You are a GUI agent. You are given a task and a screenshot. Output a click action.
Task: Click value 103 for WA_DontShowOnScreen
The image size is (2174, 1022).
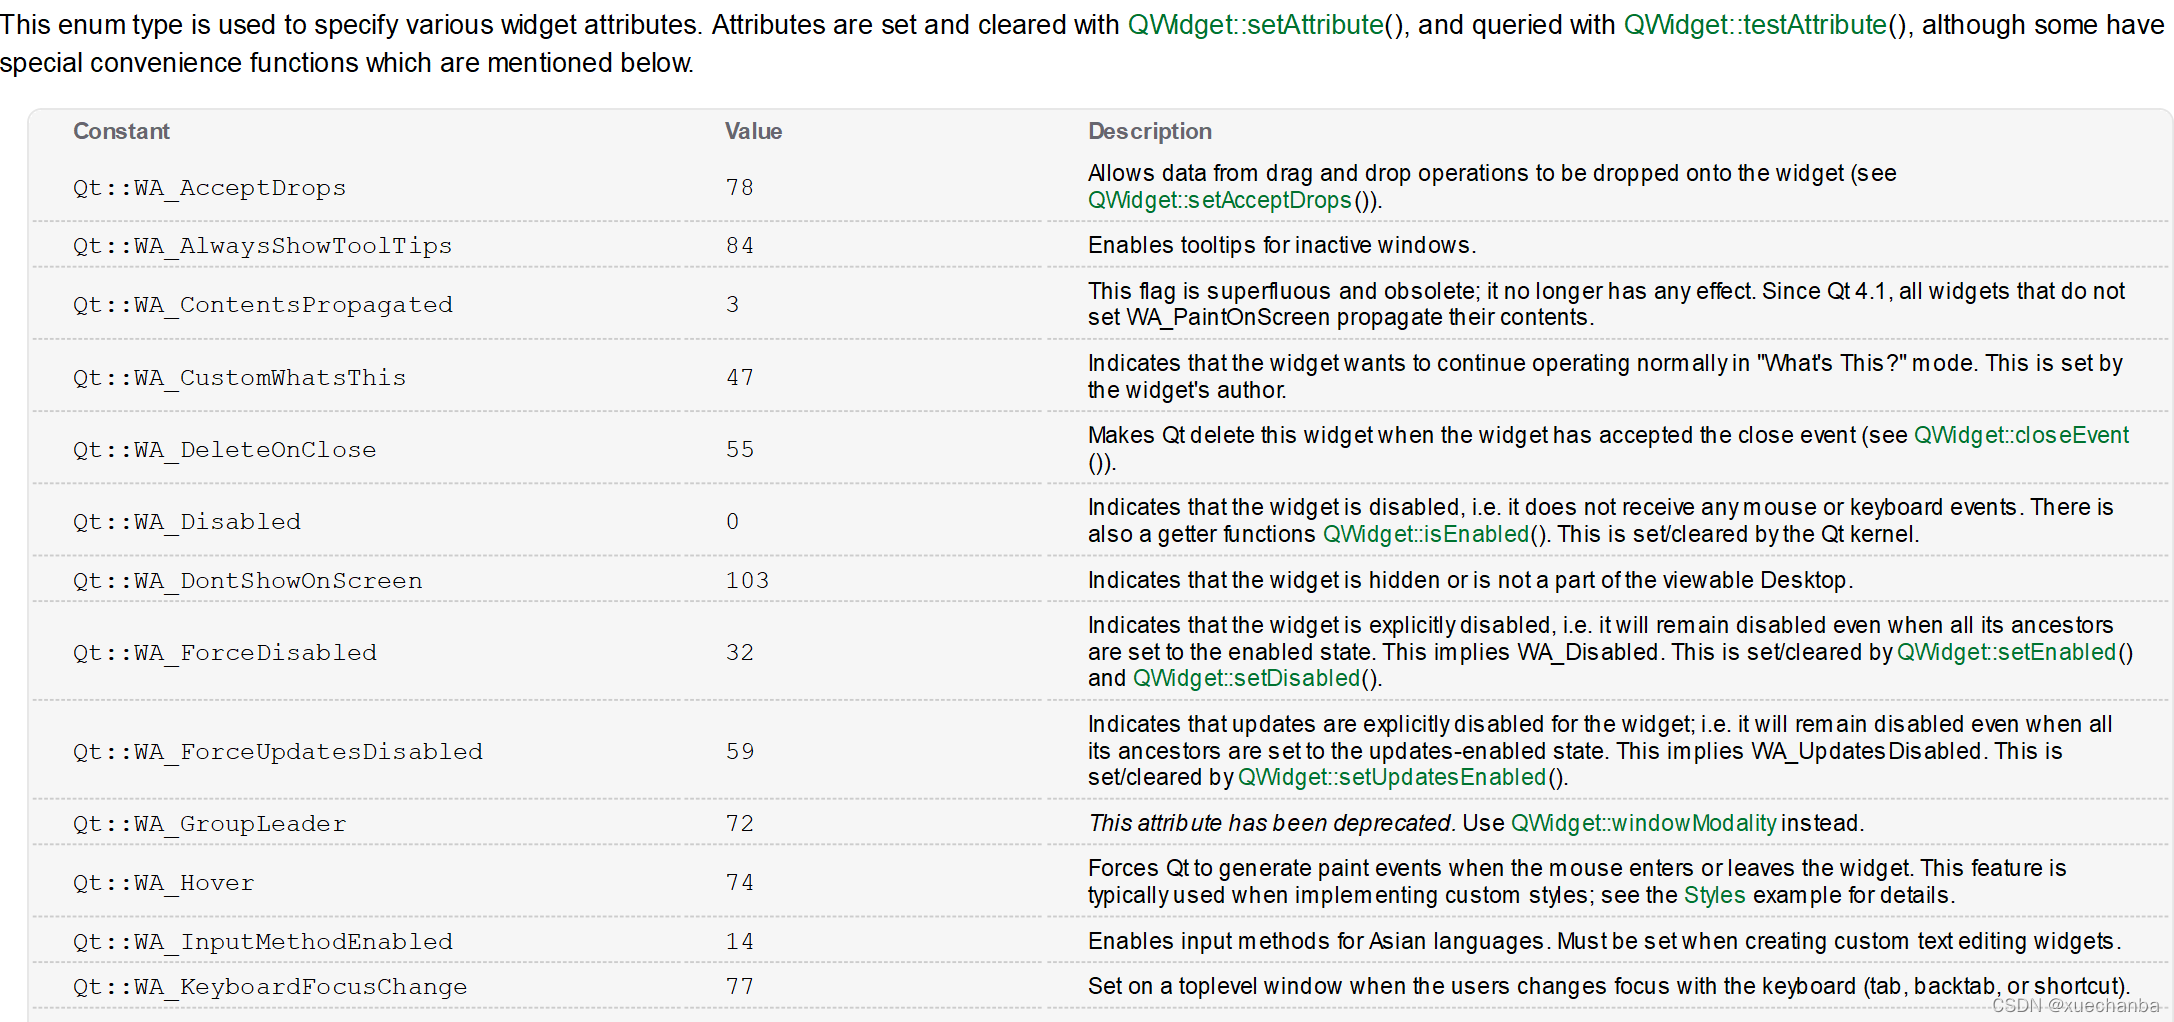(x=748, y=581)
